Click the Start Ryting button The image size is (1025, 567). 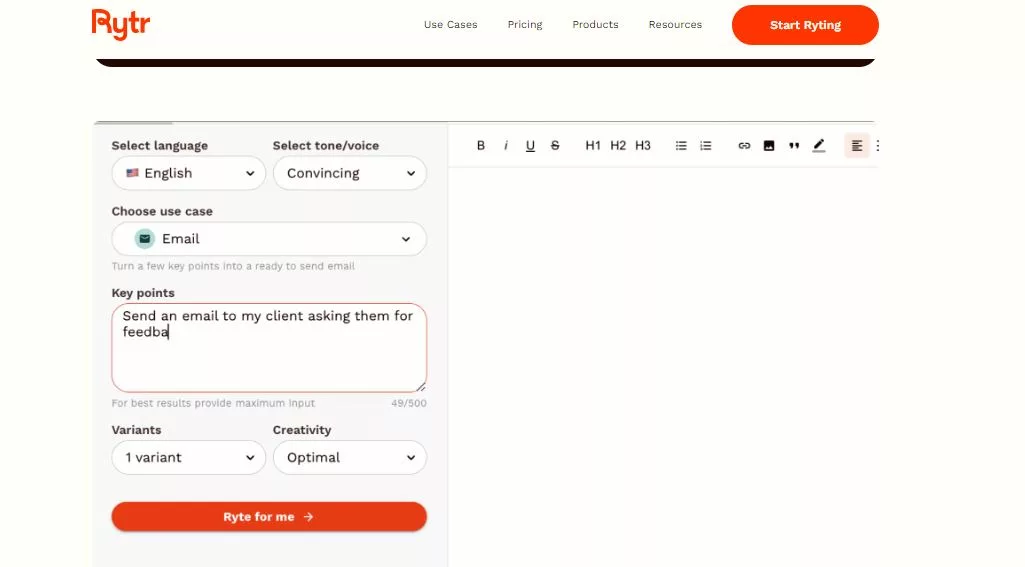805,25
